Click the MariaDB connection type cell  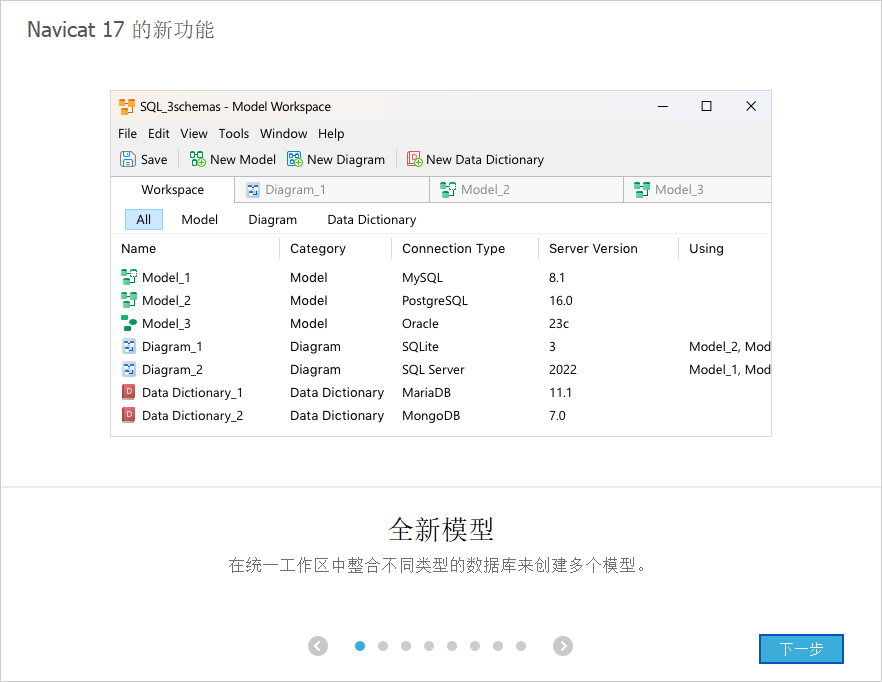[x=426, y=393]
